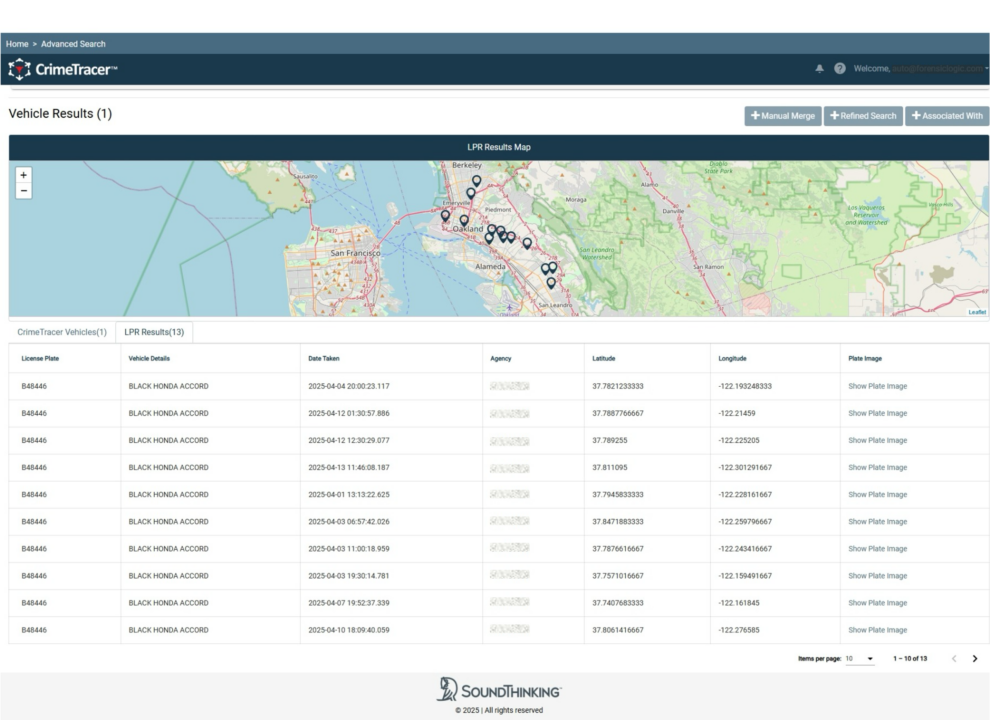Select the northernmost map marker near Berkeley
The image size is (990, 720).
(x=477, y=181)
